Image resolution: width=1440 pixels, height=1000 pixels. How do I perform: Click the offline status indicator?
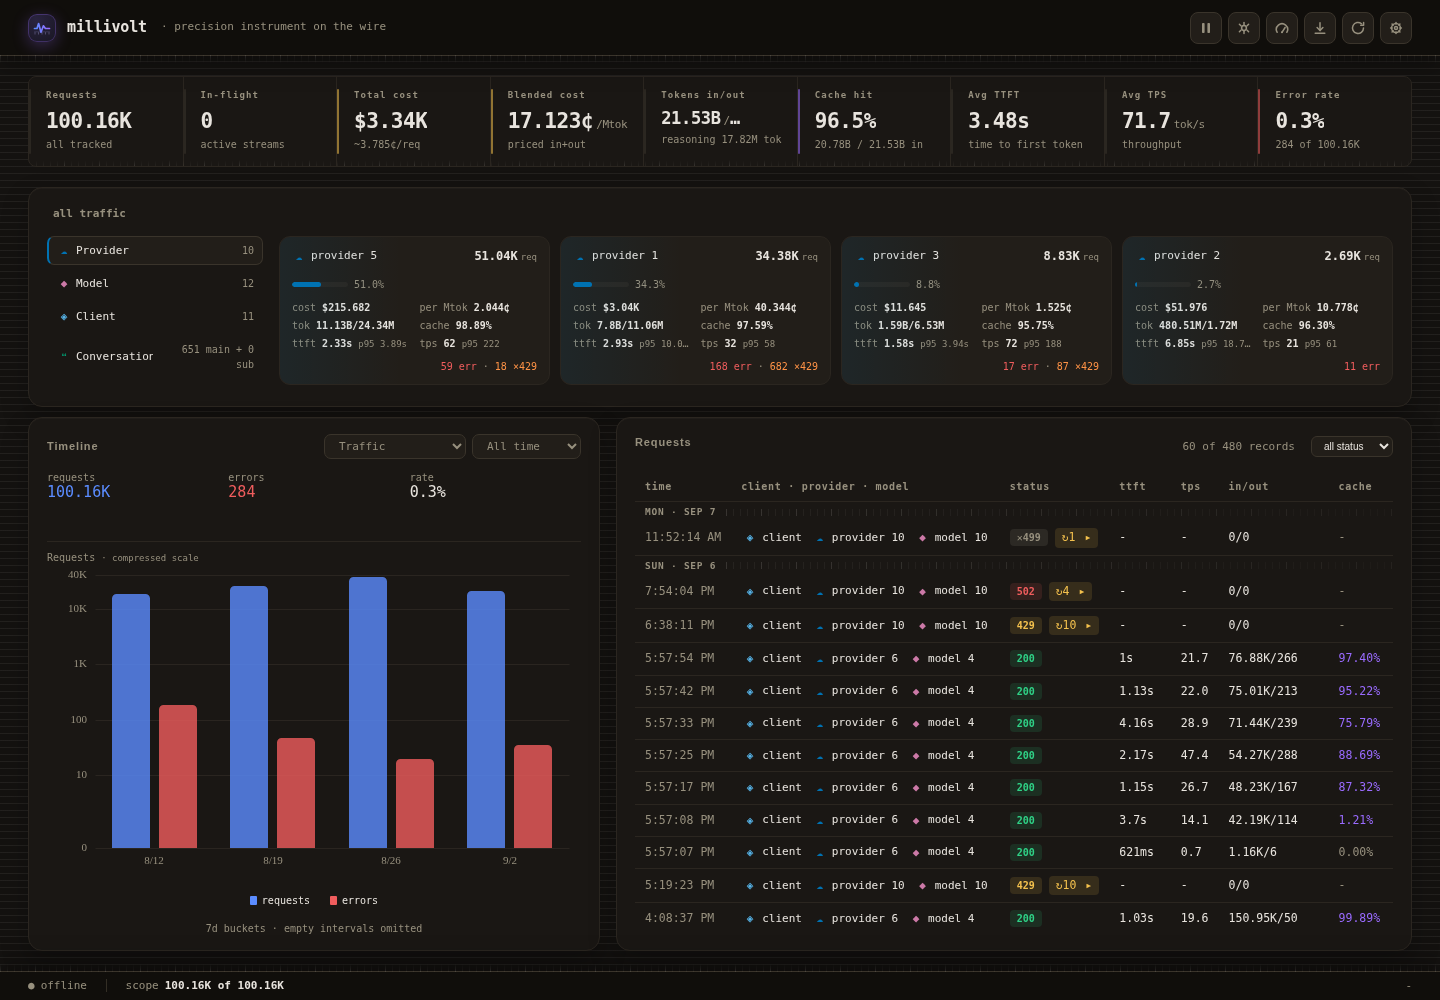click(x=57, y=986)
